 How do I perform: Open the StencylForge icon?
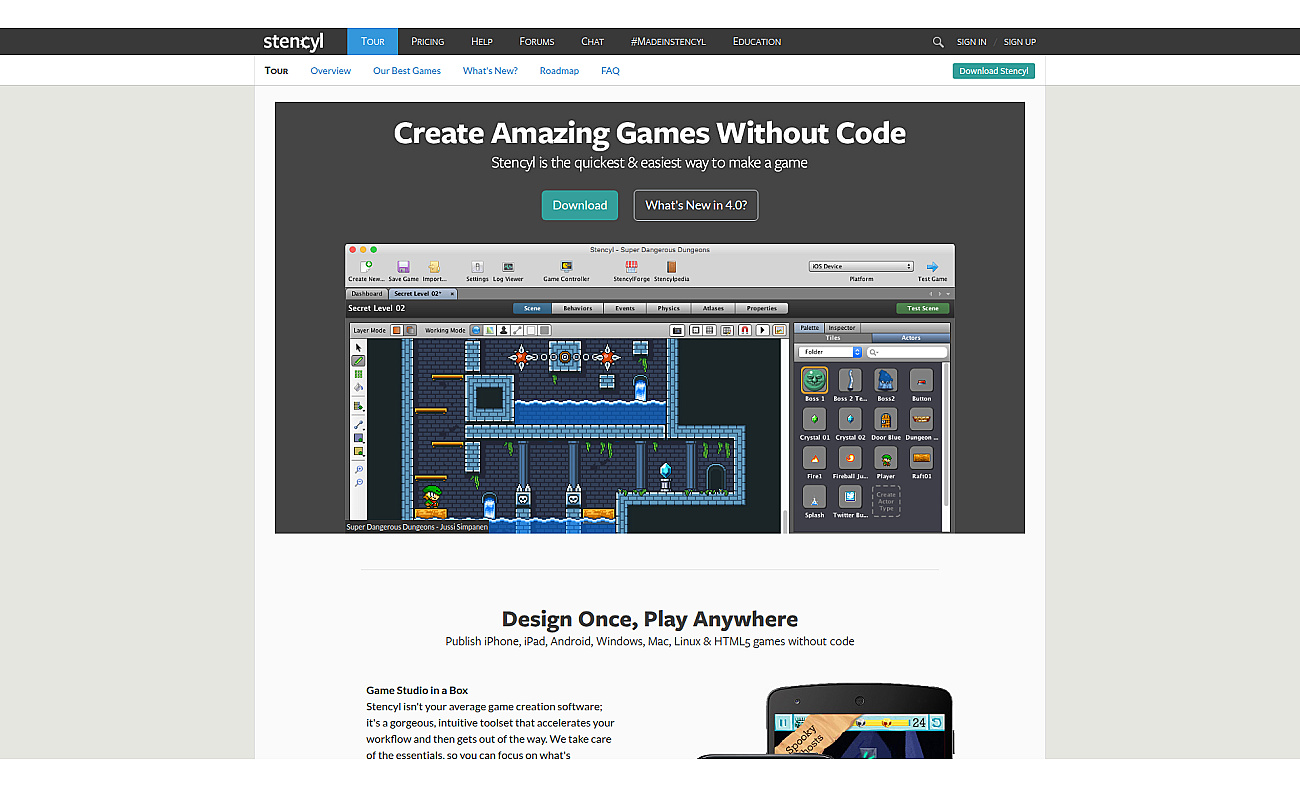point(631,267)
